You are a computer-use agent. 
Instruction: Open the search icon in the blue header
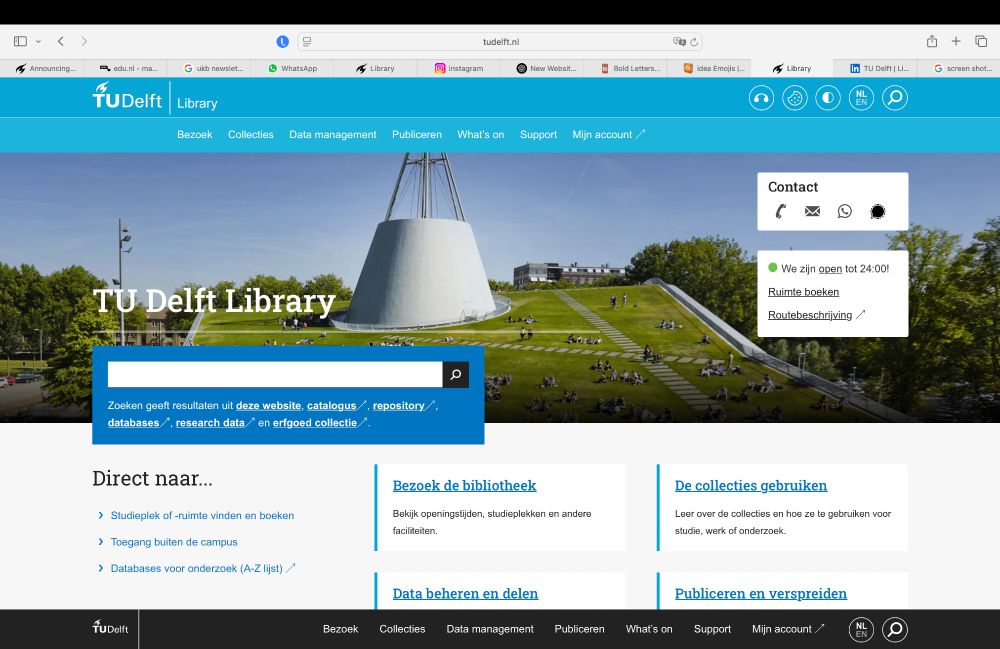click(895, 98)
